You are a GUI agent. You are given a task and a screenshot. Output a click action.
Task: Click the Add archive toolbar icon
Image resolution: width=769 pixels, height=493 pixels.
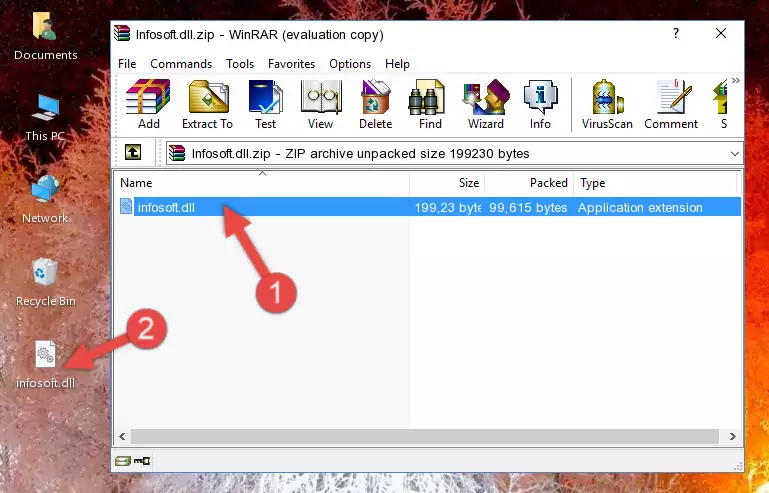click(x=148, y=104)
